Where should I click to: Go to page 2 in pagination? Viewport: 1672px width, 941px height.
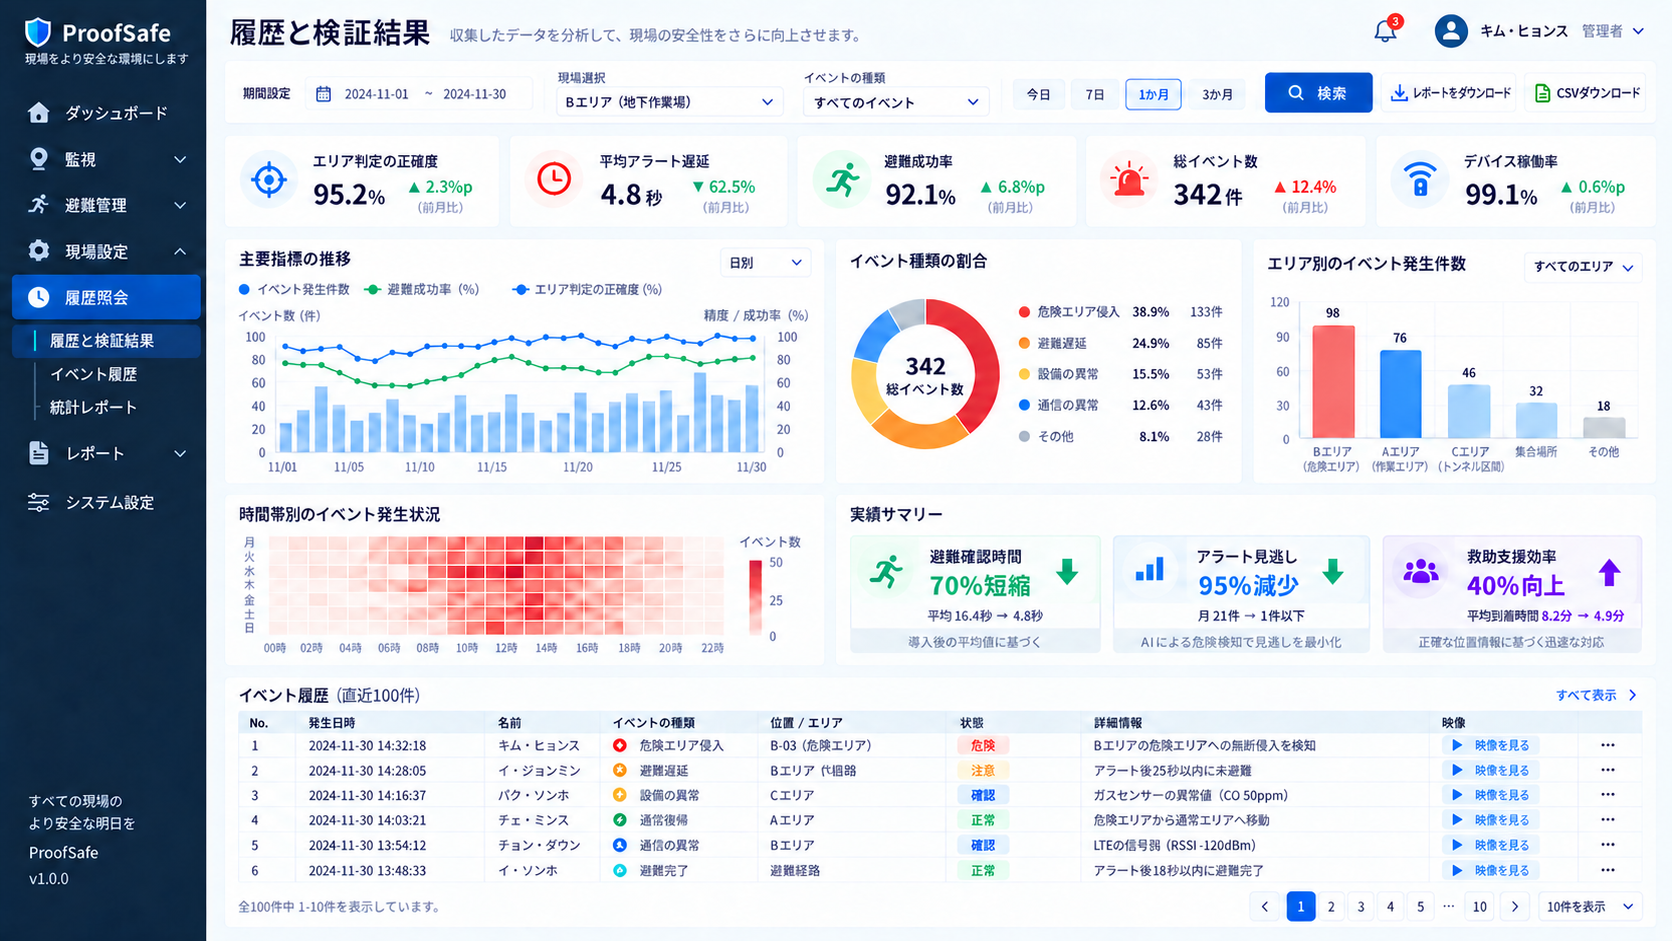pos(1331,907)
